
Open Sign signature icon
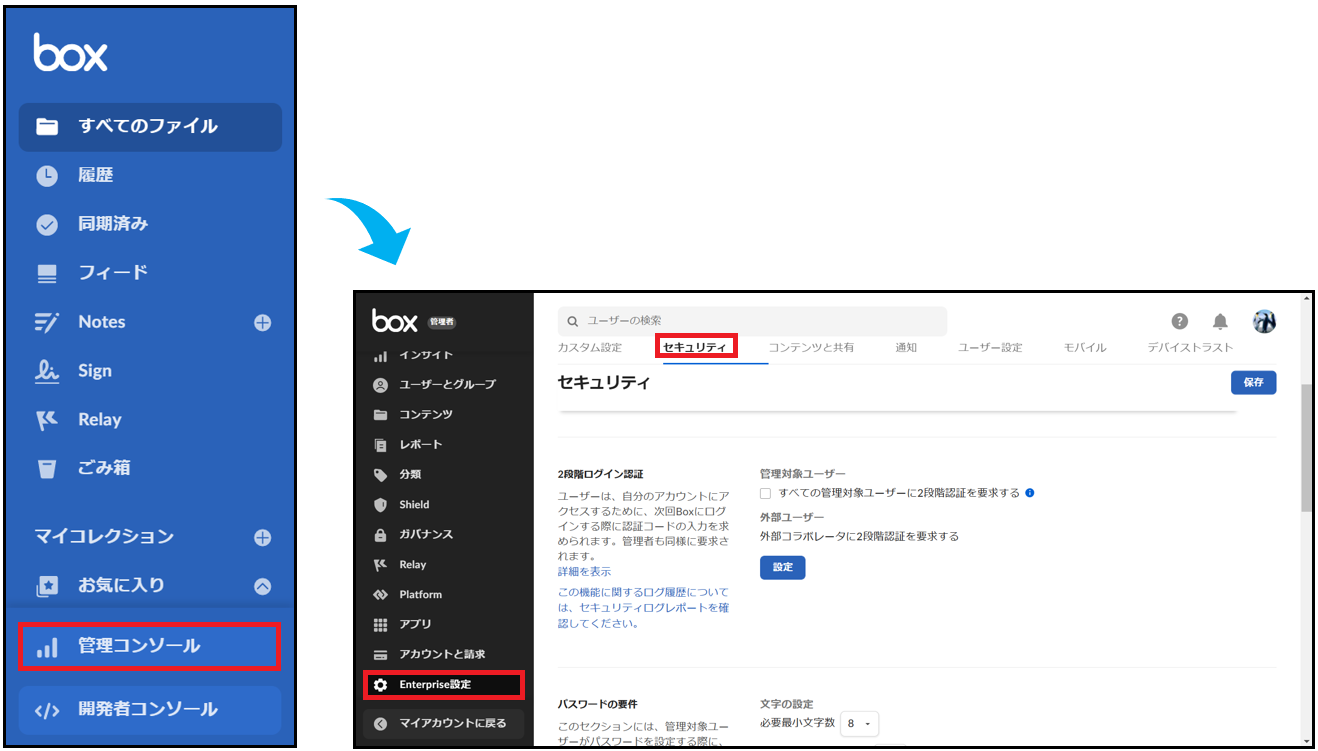tap(47, 371)
